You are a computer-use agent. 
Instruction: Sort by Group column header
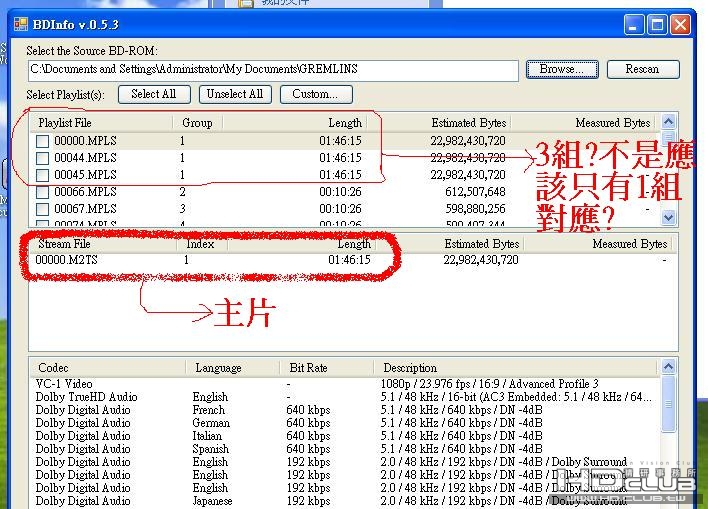[197, 123]
